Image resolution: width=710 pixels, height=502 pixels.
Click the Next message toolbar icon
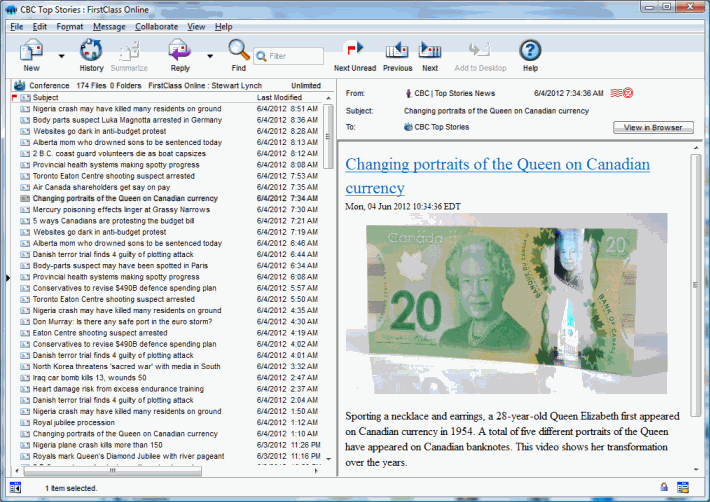[430, 50]
